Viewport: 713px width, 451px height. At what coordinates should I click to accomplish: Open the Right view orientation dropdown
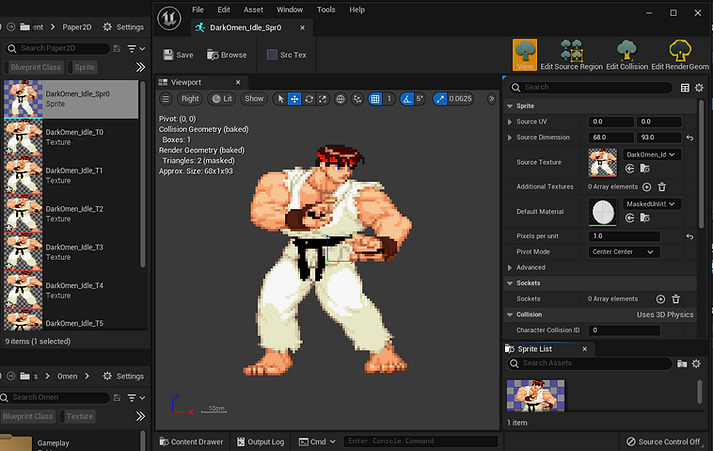click(190, 99)
